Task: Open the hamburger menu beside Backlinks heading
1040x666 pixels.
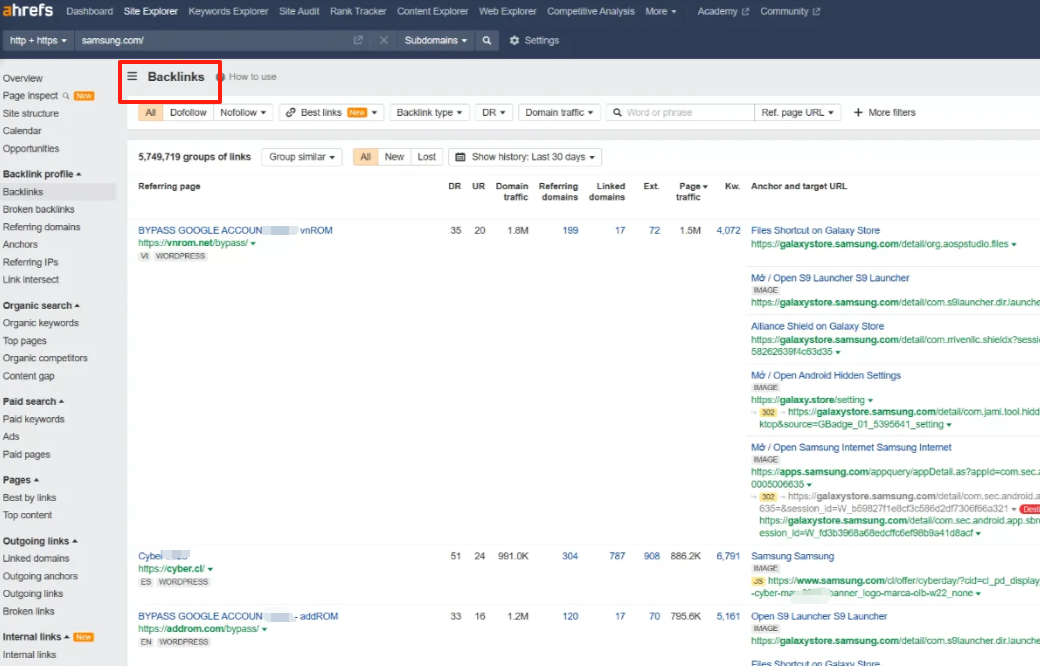Action: [132, 75]
